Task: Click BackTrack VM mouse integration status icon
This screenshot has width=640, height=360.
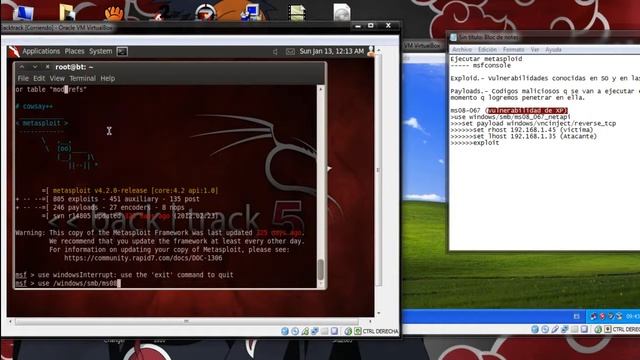Action: 348,331
